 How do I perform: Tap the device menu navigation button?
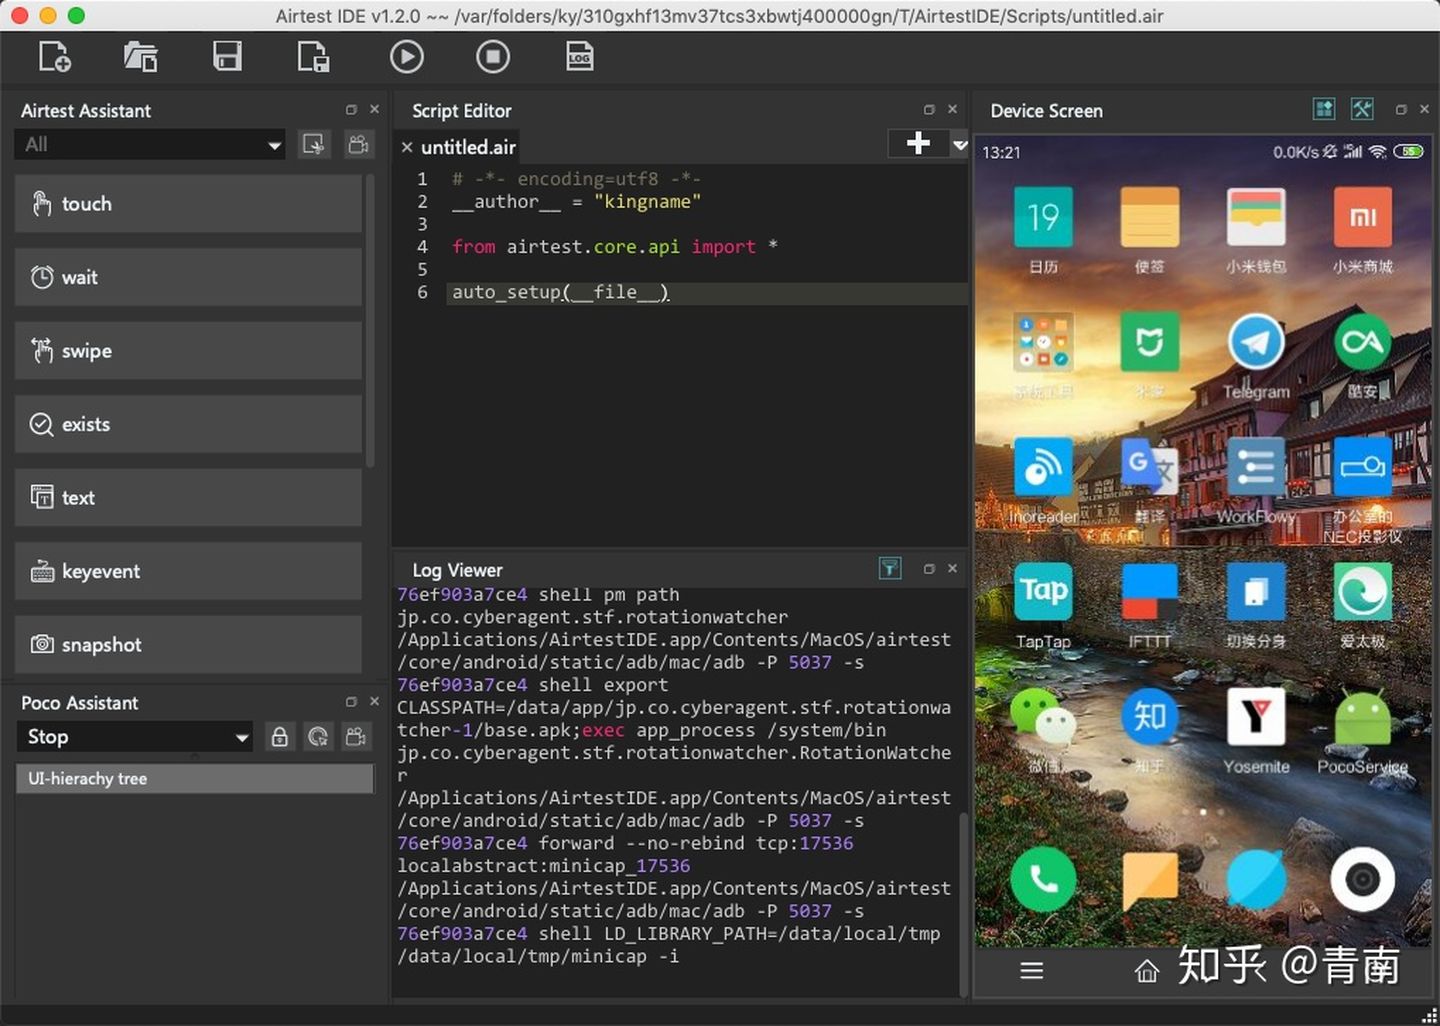pyautogui.click(x=1032, y=970)
